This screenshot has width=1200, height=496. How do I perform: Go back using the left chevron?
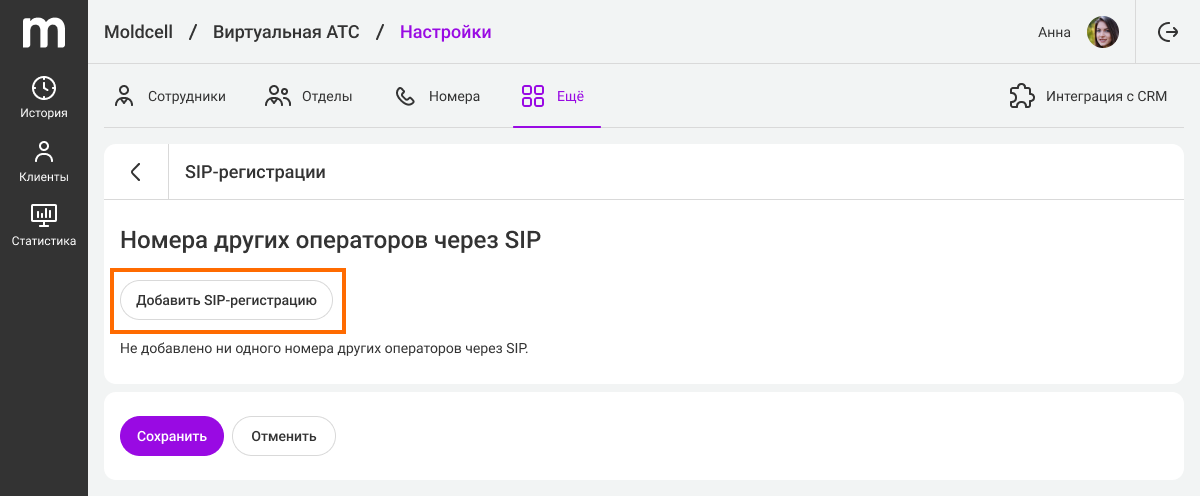point(135,172)
